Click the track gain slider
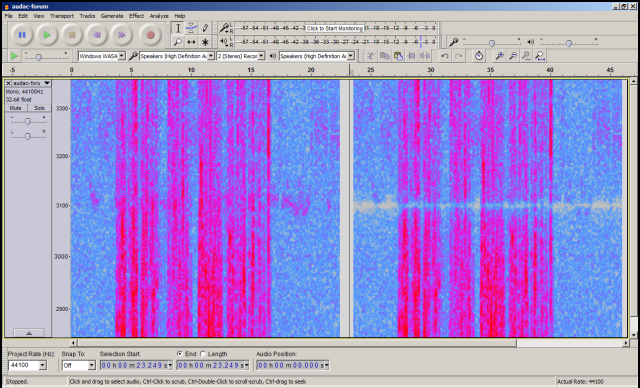This screenshot has height=388, width=640. [x=28, y=121]
